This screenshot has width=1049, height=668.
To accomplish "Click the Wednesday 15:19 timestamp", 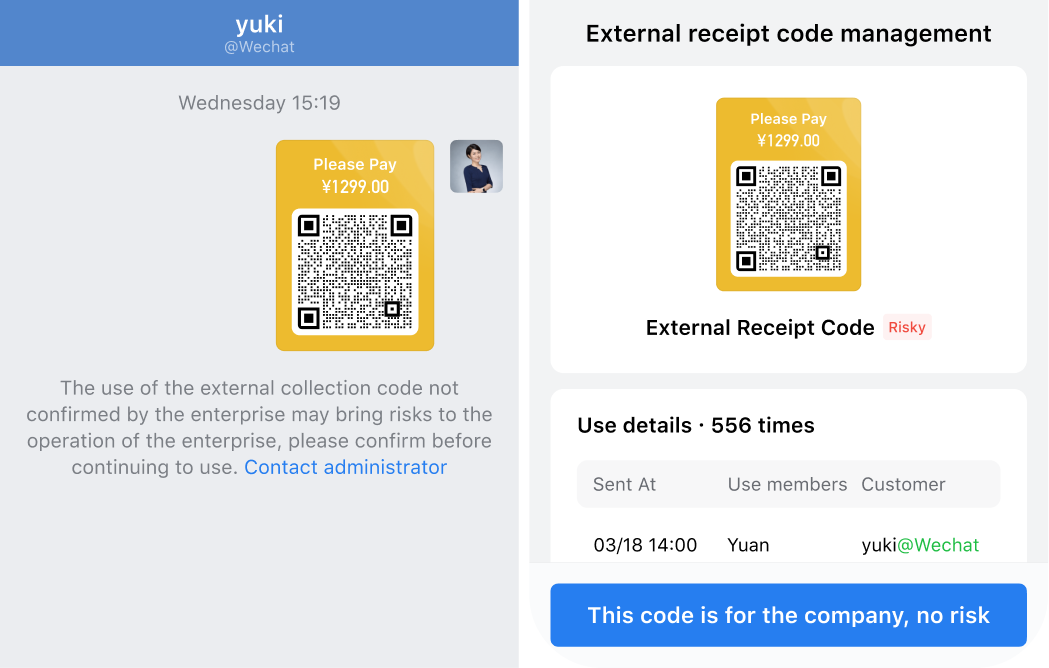I will pyautogui.click(x=260, y=102).
